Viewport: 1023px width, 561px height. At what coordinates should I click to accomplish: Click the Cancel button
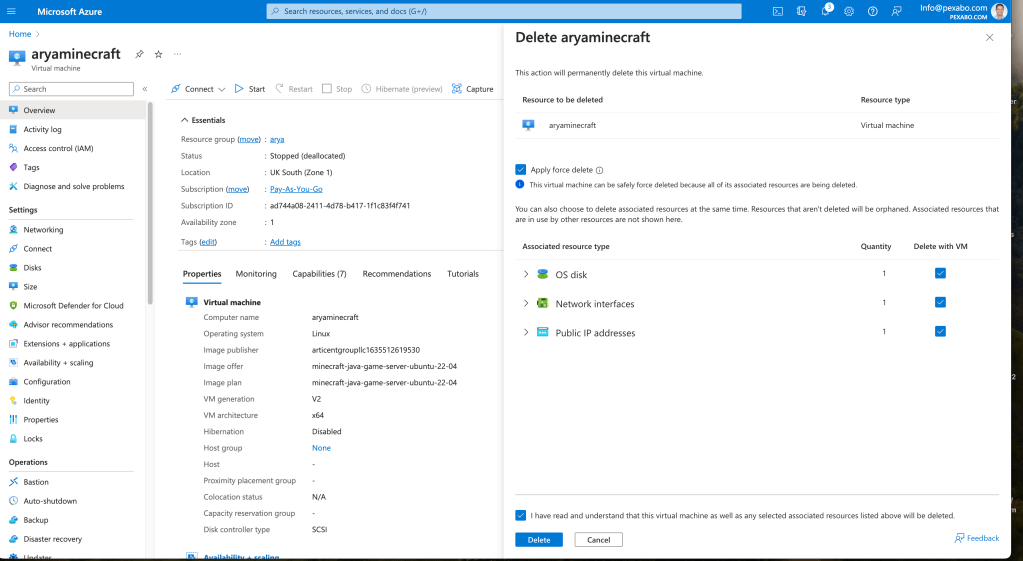click(x=598, y=539)
